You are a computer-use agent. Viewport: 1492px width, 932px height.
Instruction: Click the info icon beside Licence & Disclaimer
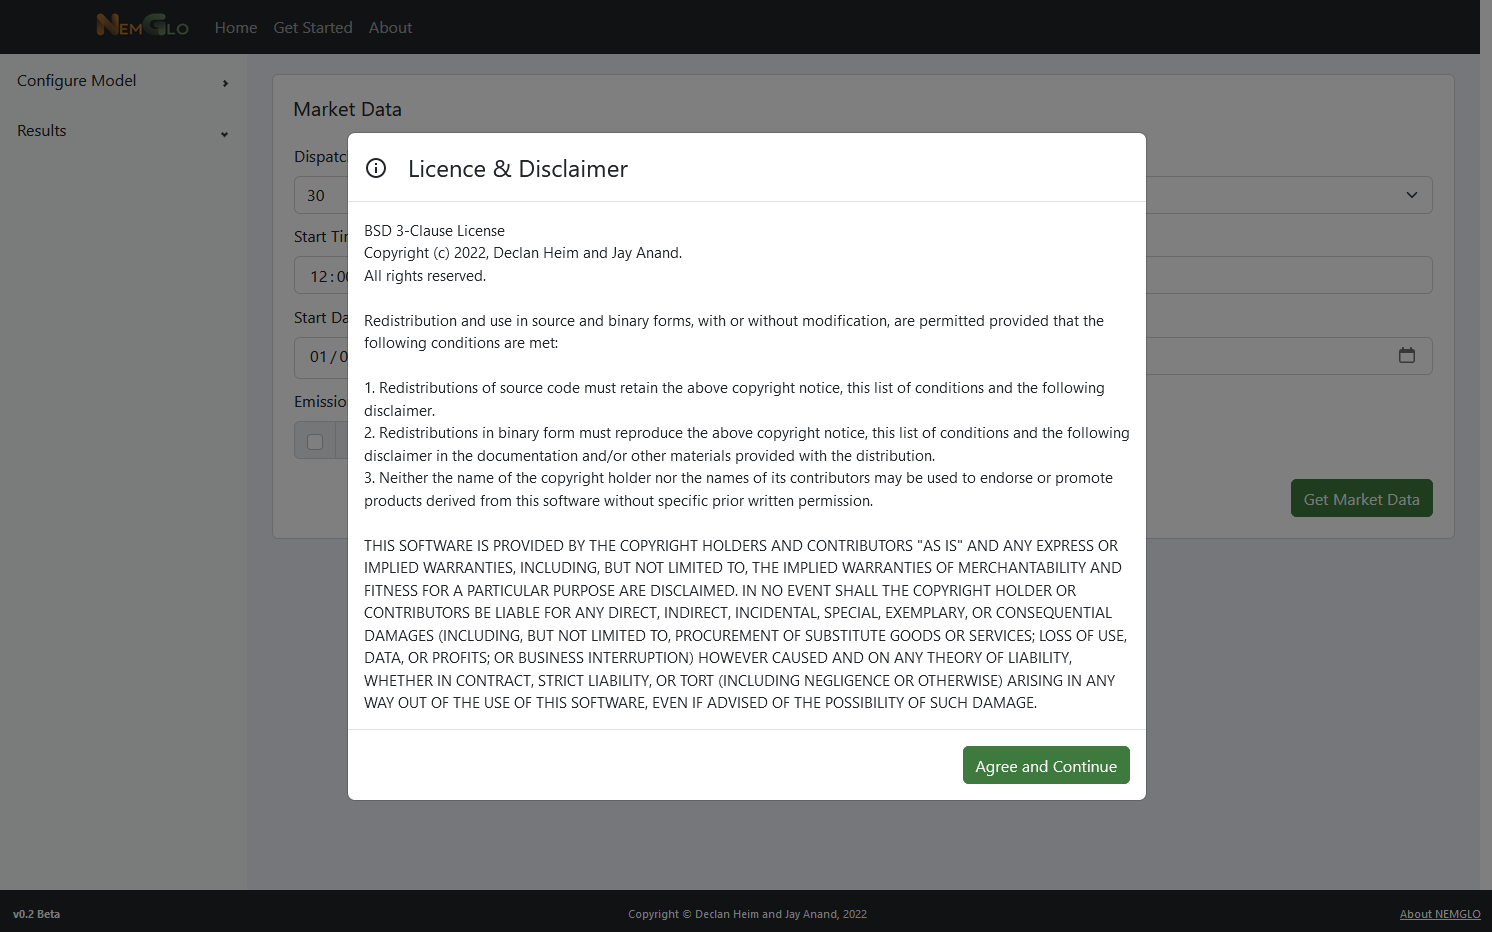(376, 168)
